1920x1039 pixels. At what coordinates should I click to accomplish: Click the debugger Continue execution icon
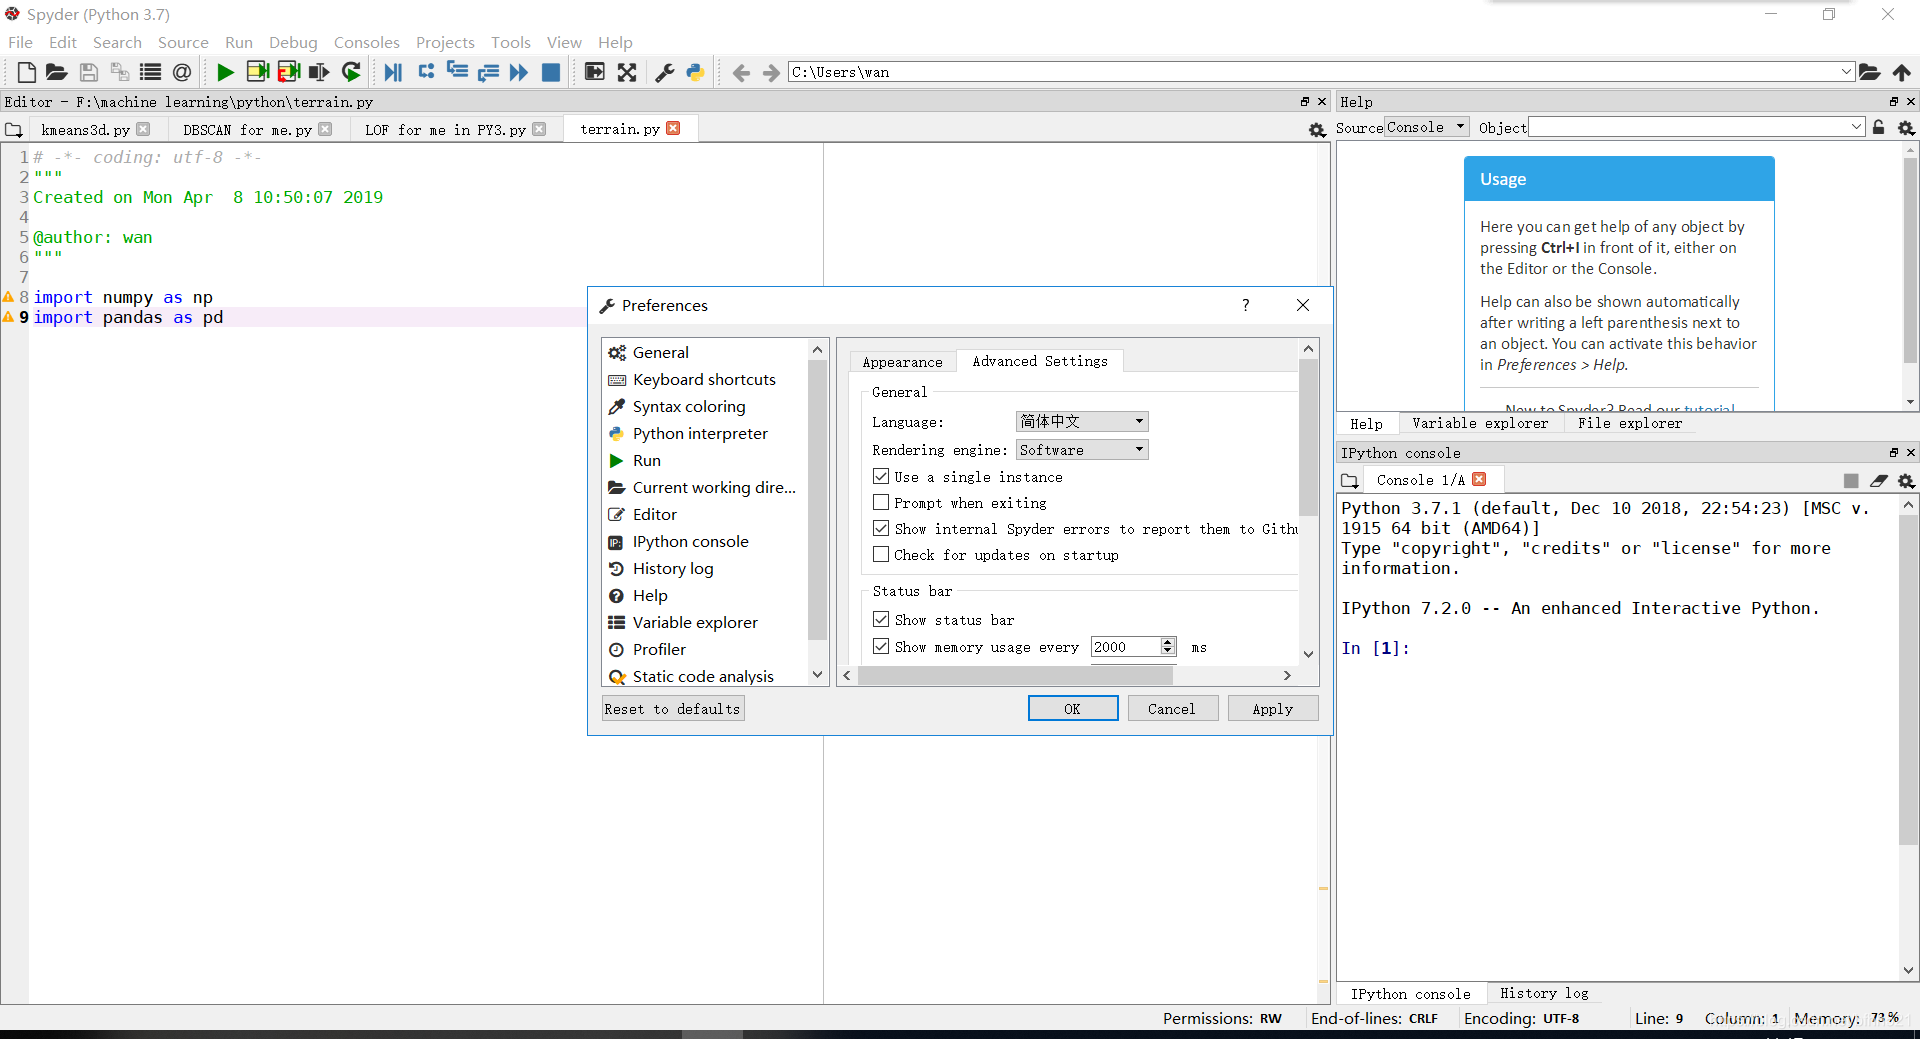tap(518, 72)
